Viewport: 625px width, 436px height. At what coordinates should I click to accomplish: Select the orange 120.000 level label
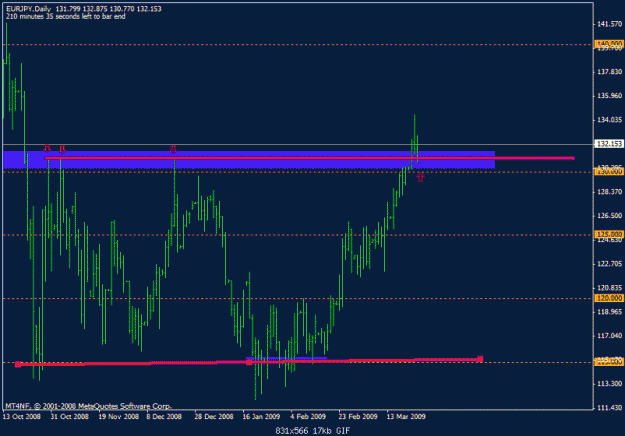point(609,298)
